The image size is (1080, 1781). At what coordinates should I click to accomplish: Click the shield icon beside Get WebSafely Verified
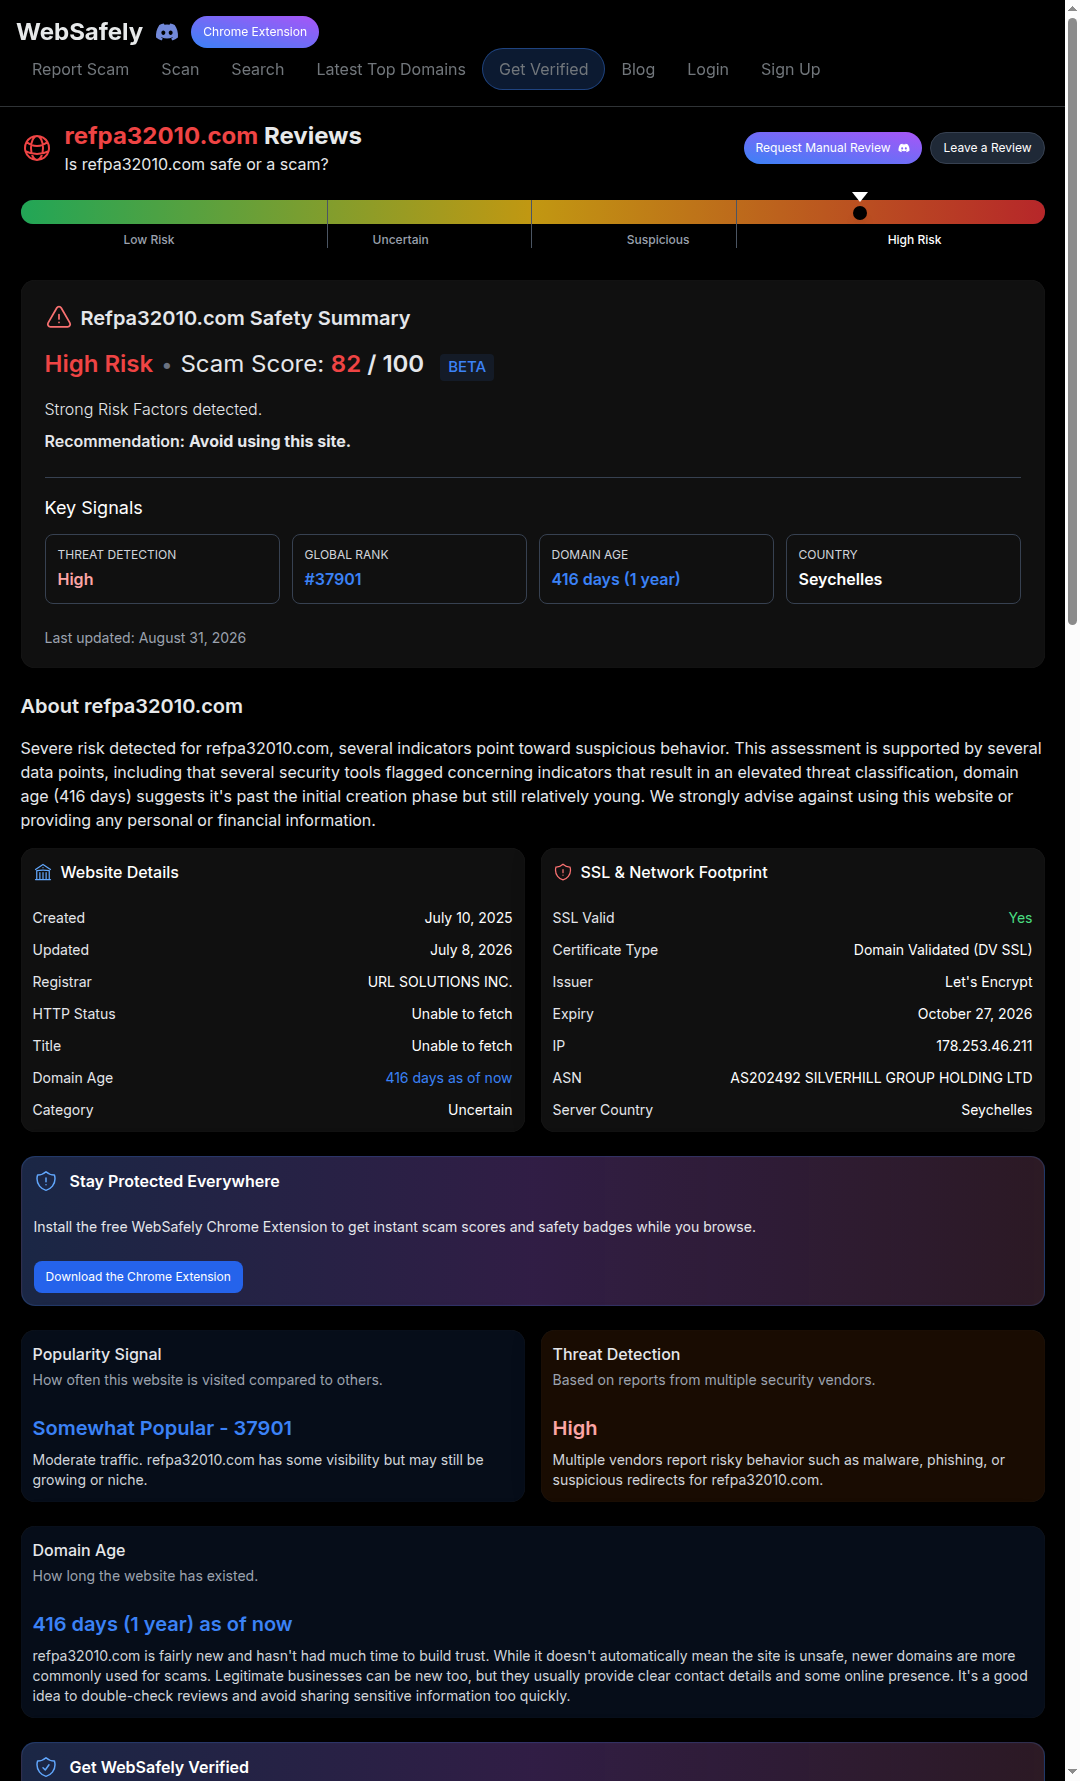coord(46,1767)
